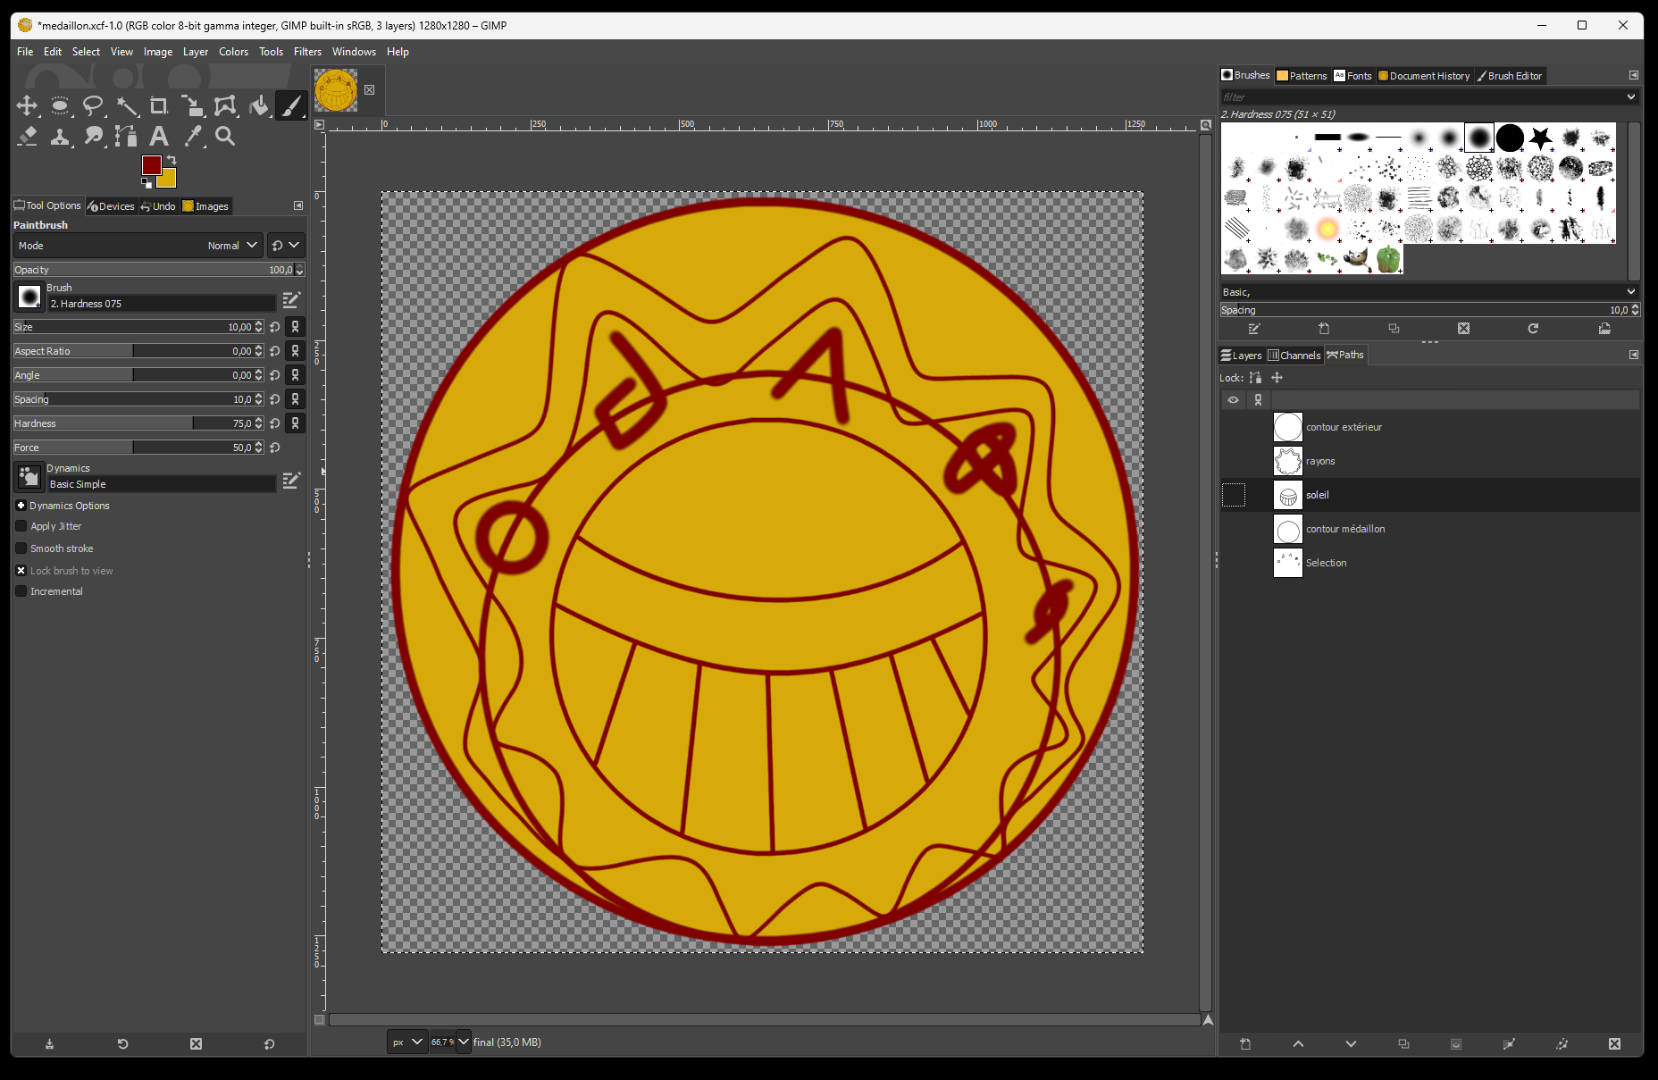Toggle visibility of the soleil layer
The image size is (1658, 1080).
(x=1233, y=495)
